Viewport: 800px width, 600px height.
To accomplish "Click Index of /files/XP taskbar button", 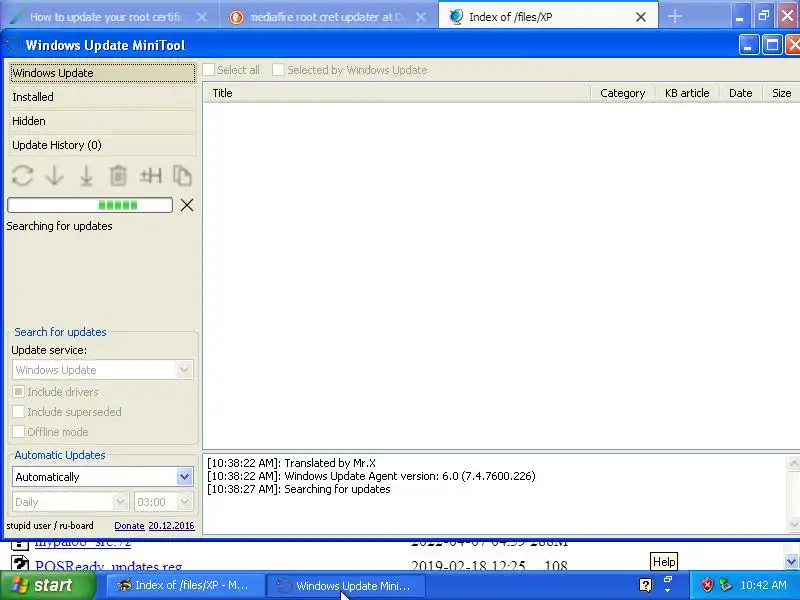I will tap(186, 586).
